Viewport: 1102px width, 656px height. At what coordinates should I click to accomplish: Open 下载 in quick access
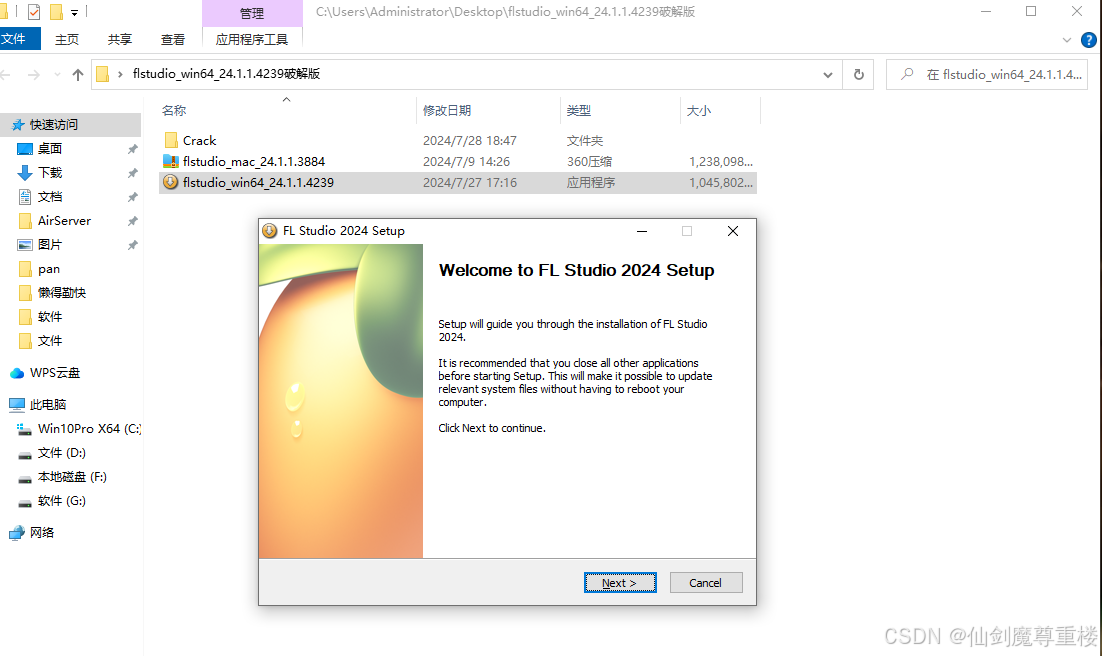point(50,173)
